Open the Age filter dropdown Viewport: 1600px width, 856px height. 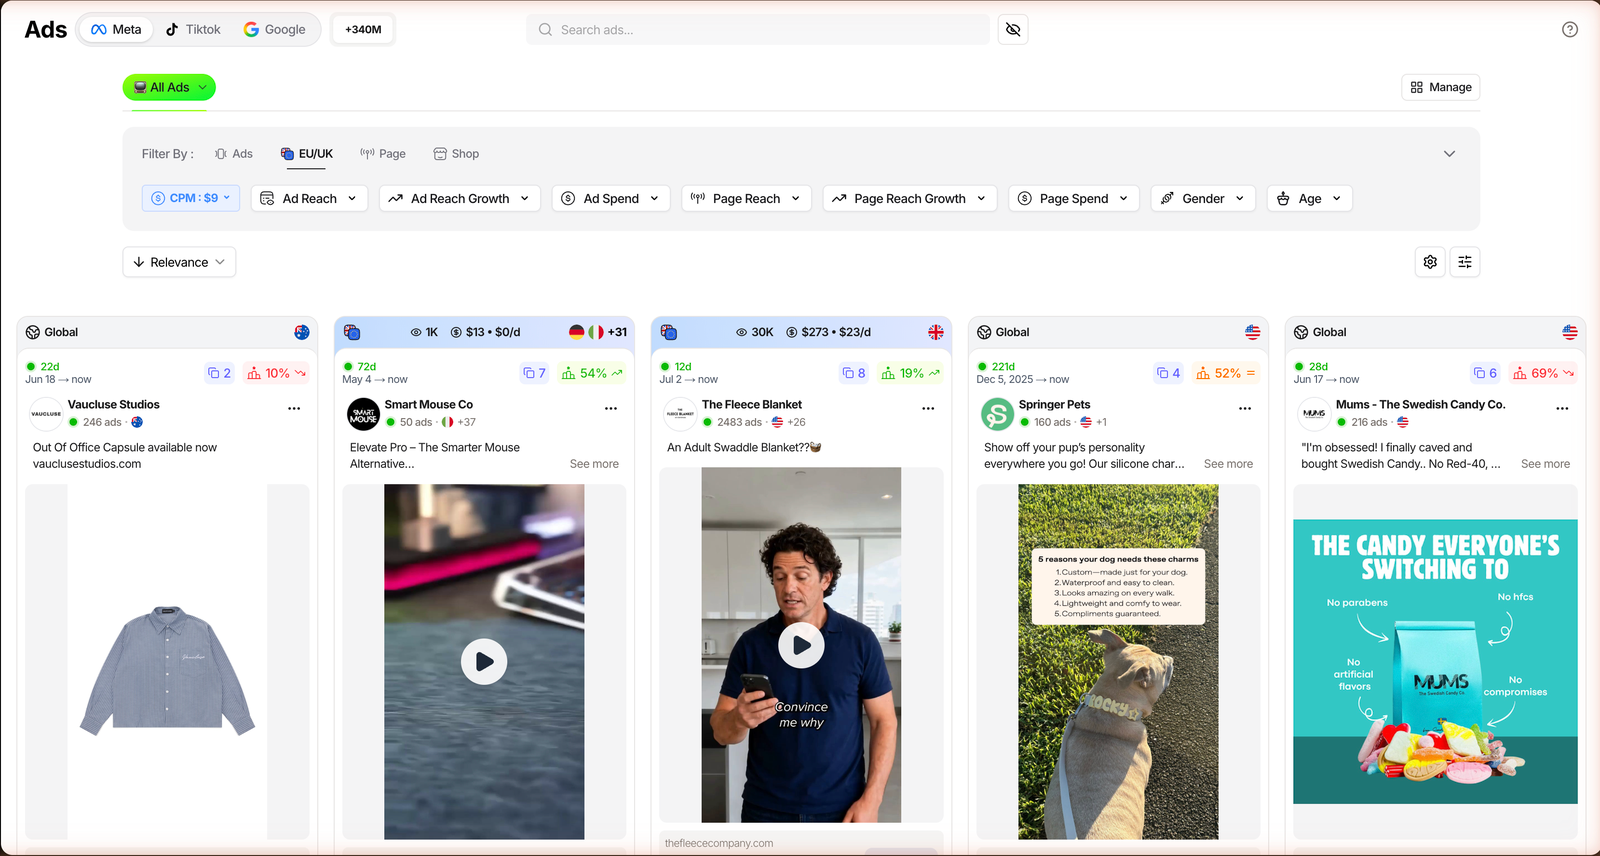(1310, 198)
